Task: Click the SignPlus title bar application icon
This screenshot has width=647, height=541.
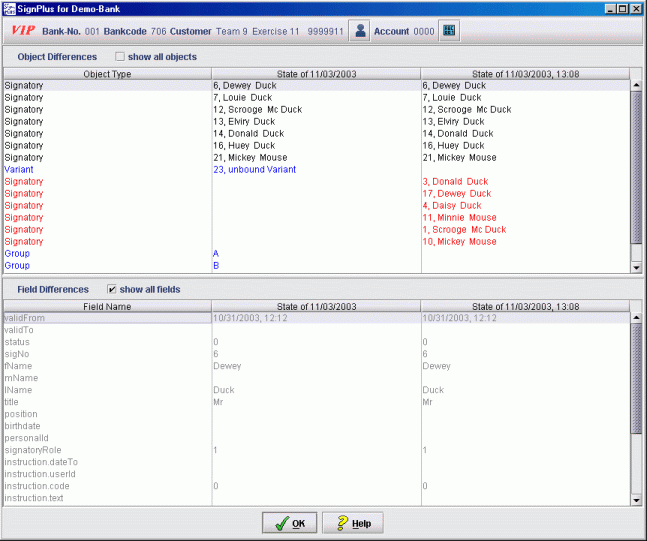Action: [x=9, y=8]
